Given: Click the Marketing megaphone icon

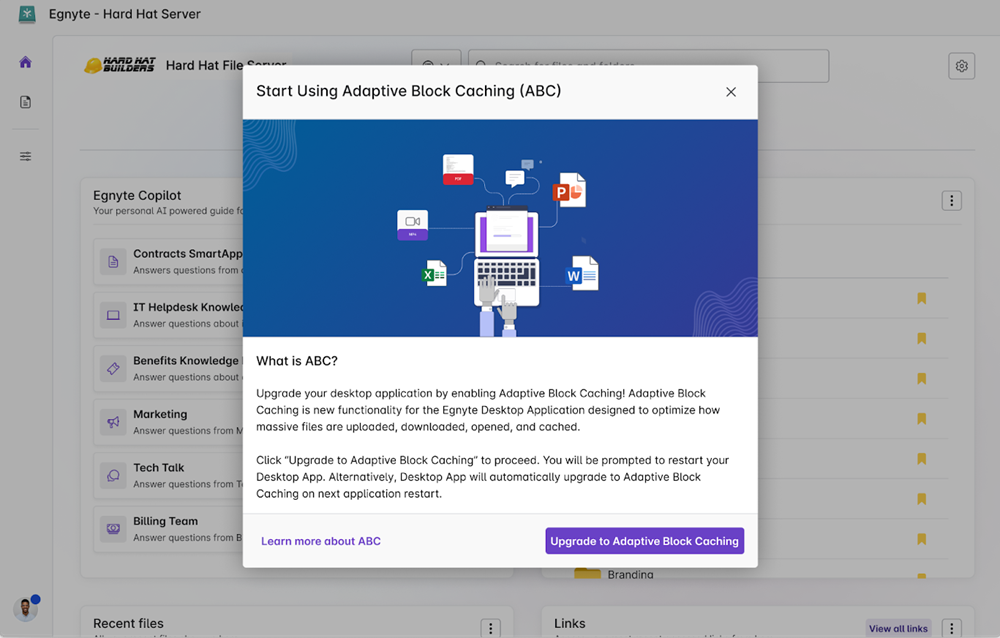Looking at the screenshot, I should click(113, 422).
